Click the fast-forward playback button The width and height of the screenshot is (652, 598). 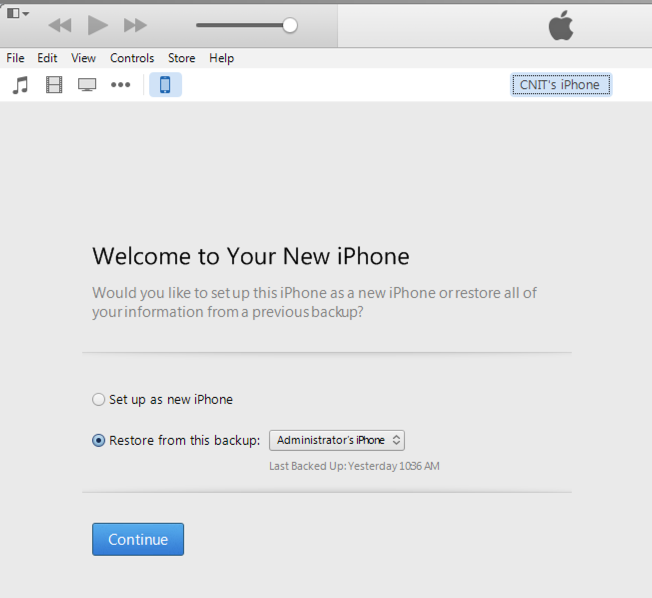pyautogui.click(x=135, y=25)
